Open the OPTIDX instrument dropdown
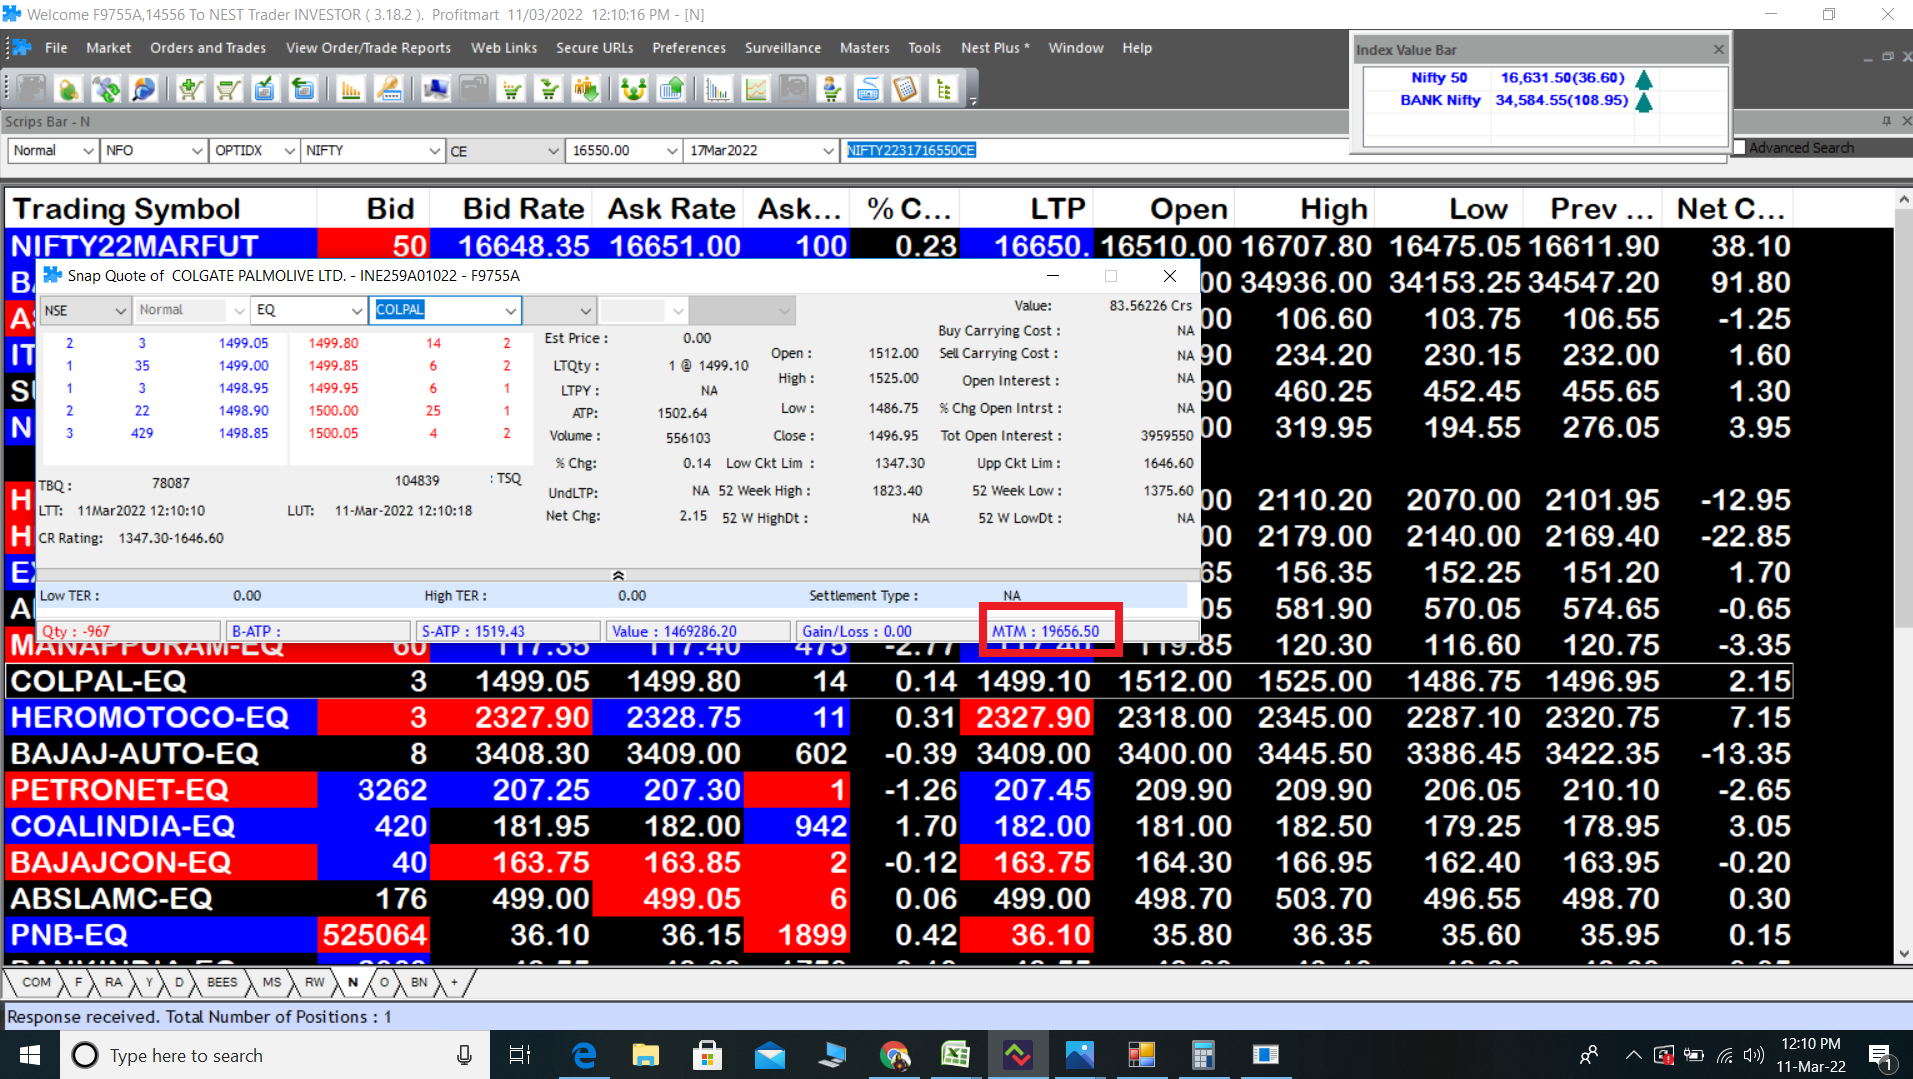Image resolution: width=1913 pixels, height=1079 pixels. pos(255,150)
